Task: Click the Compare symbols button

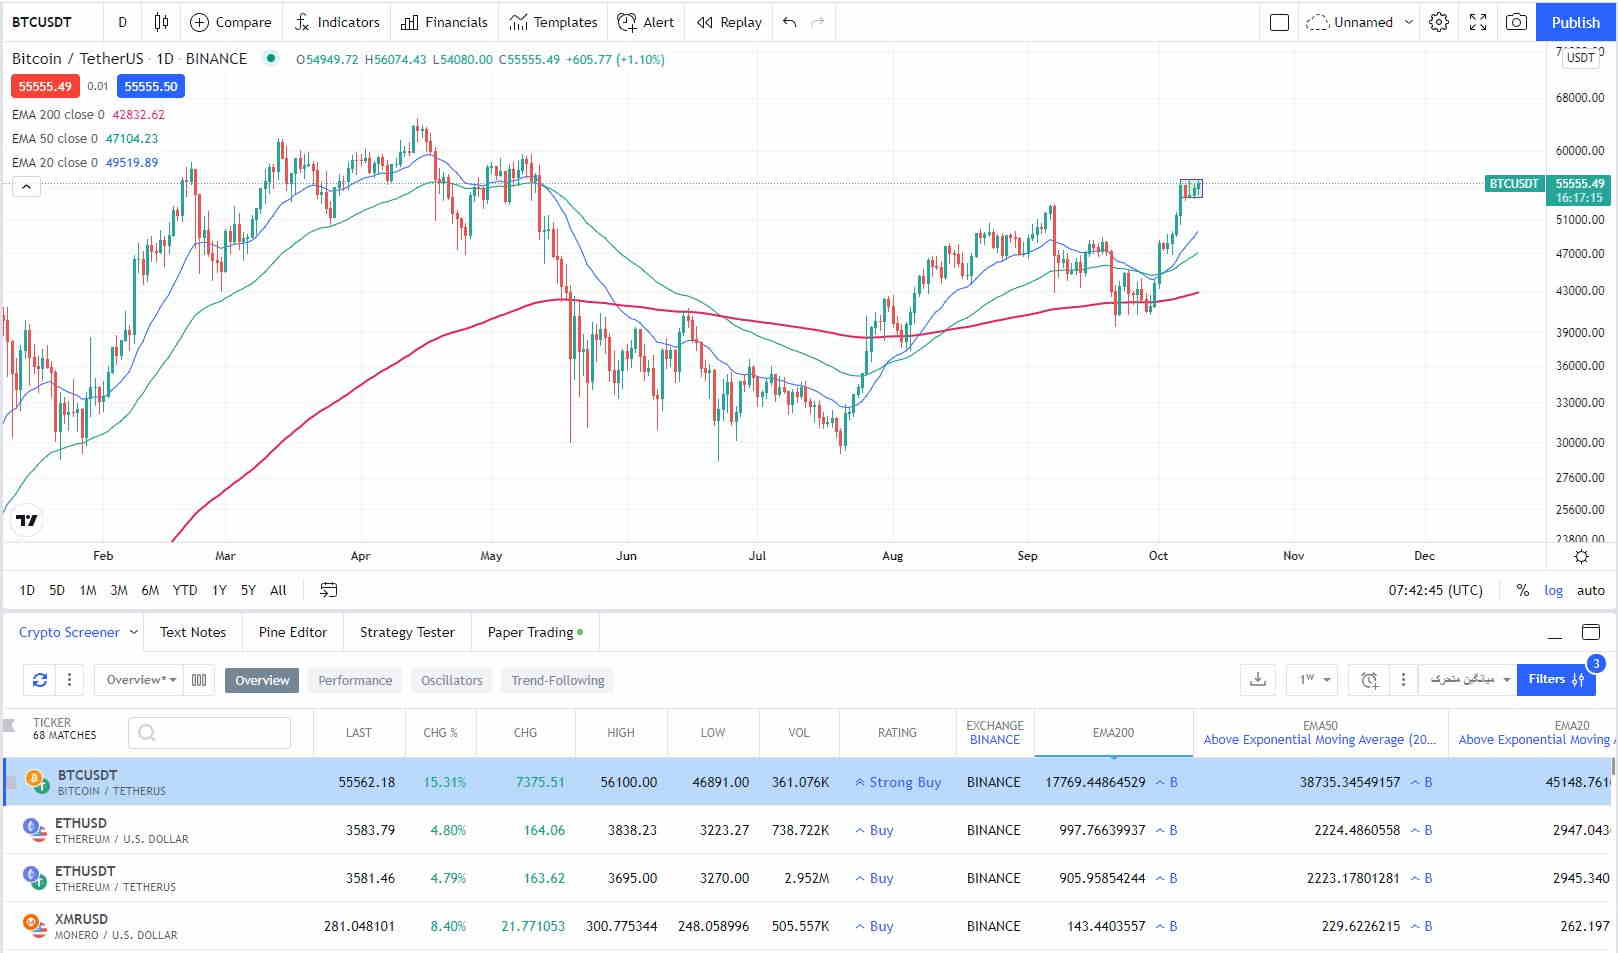Action: [x=230, y=22]
